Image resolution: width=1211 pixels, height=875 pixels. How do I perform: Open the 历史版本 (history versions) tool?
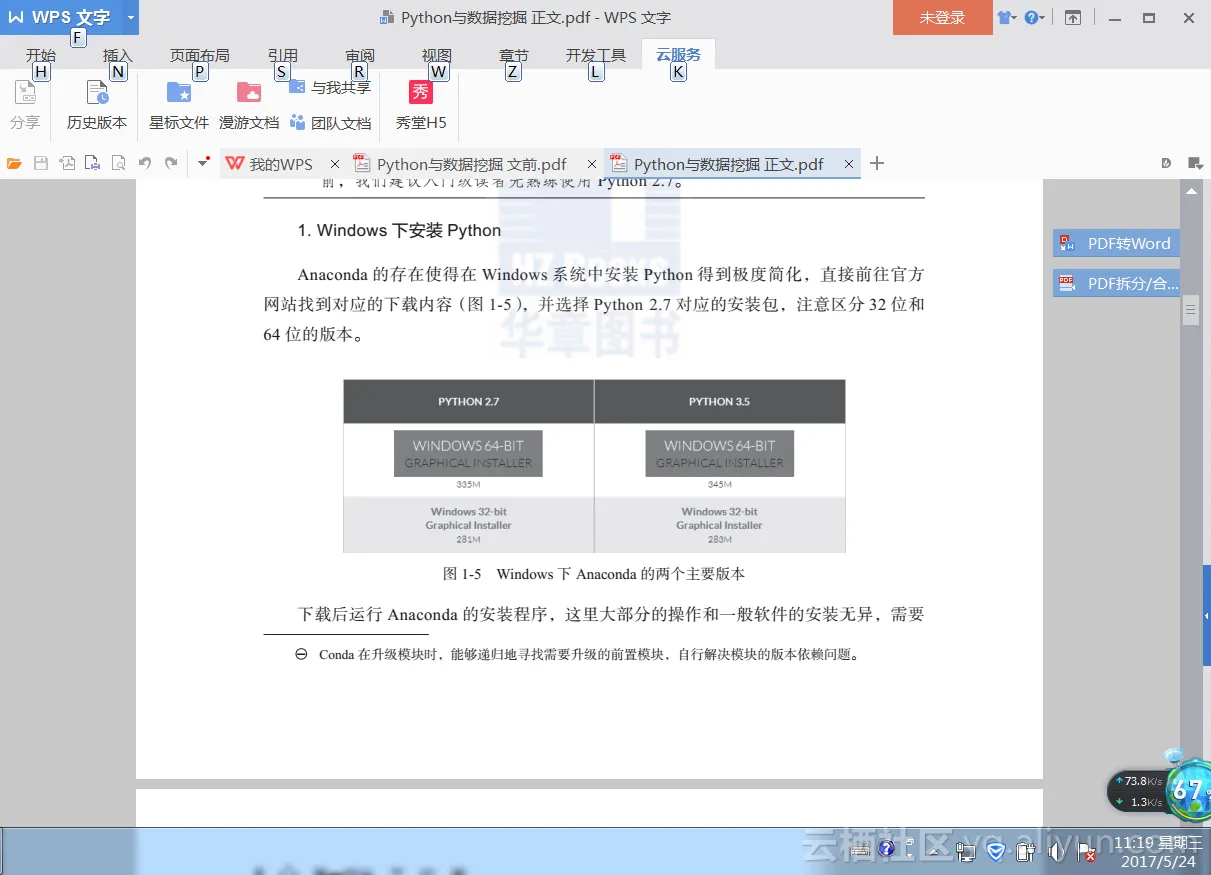[x=97, y=105]
